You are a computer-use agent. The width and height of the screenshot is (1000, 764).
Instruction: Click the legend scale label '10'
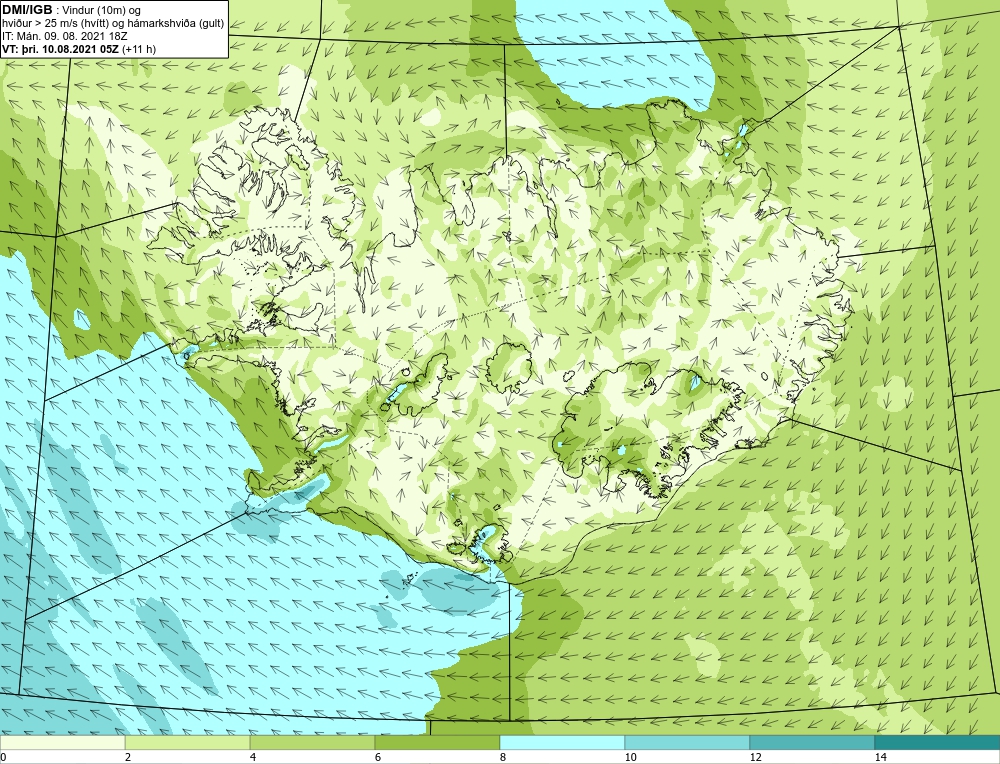coord(631,757)
